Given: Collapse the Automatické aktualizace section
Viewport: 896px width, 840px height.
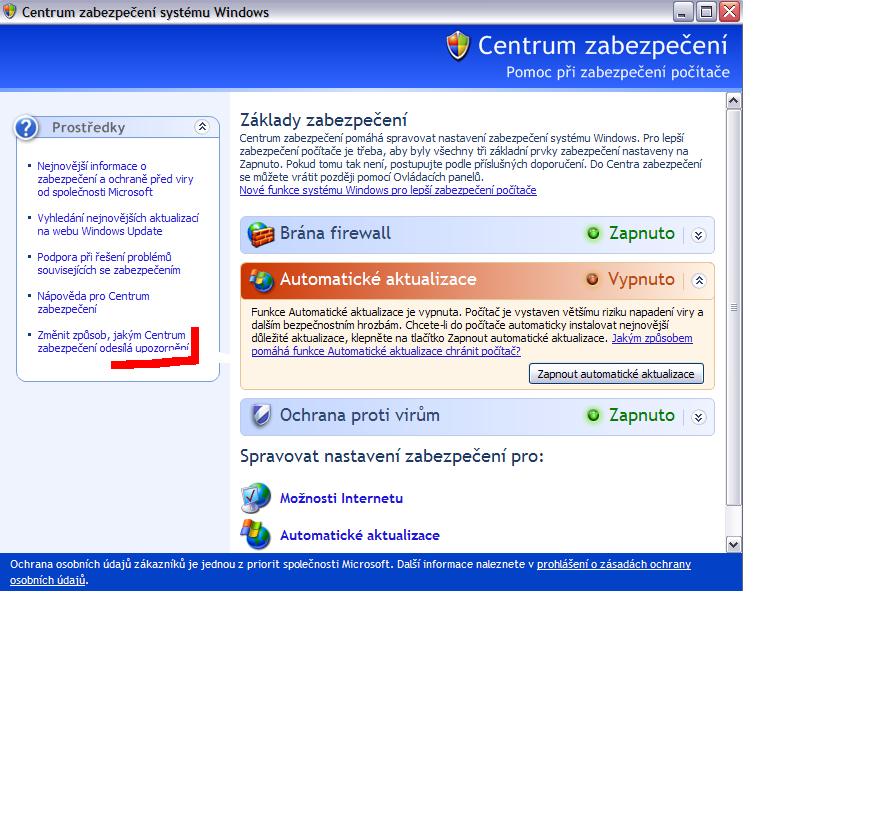Looking at the screenshot, I should (698, 281).
